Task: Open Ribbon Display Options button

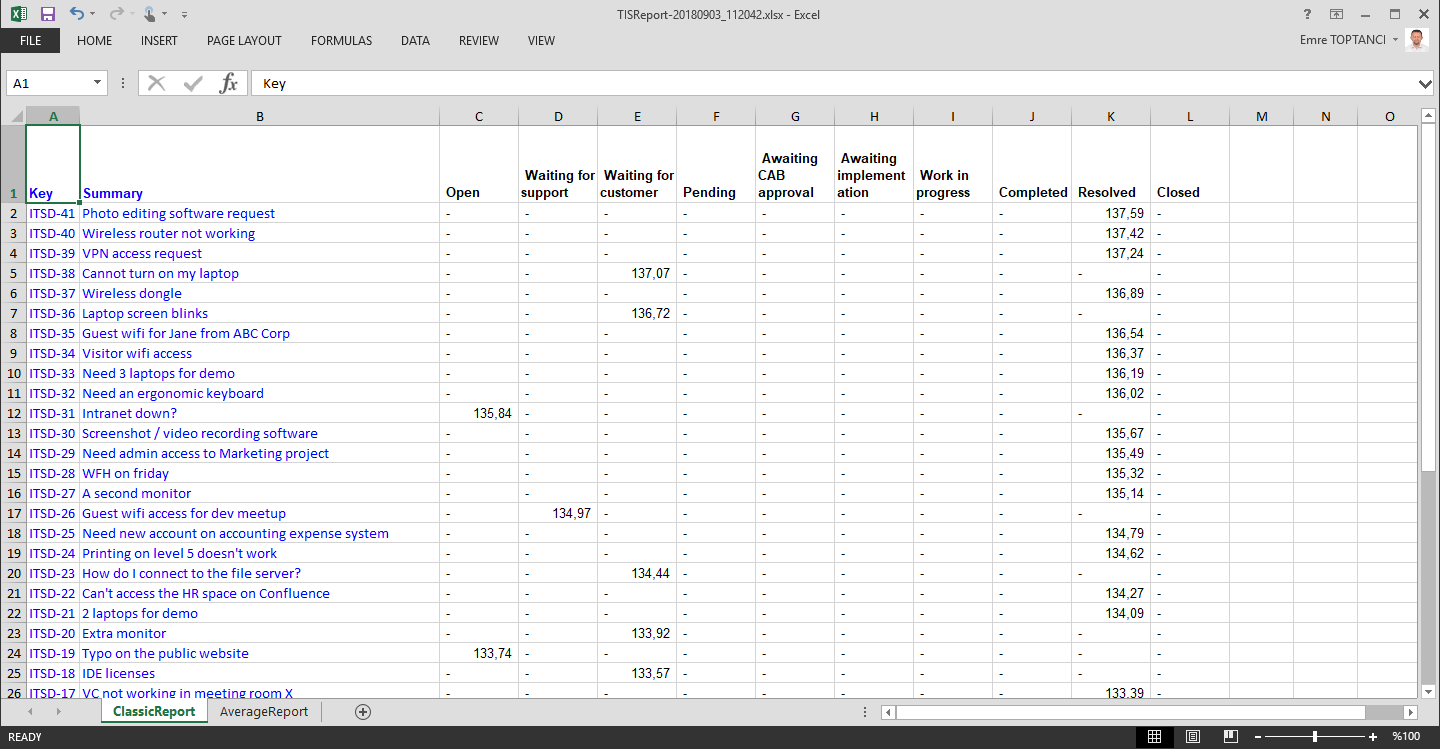Action: 1336,14
